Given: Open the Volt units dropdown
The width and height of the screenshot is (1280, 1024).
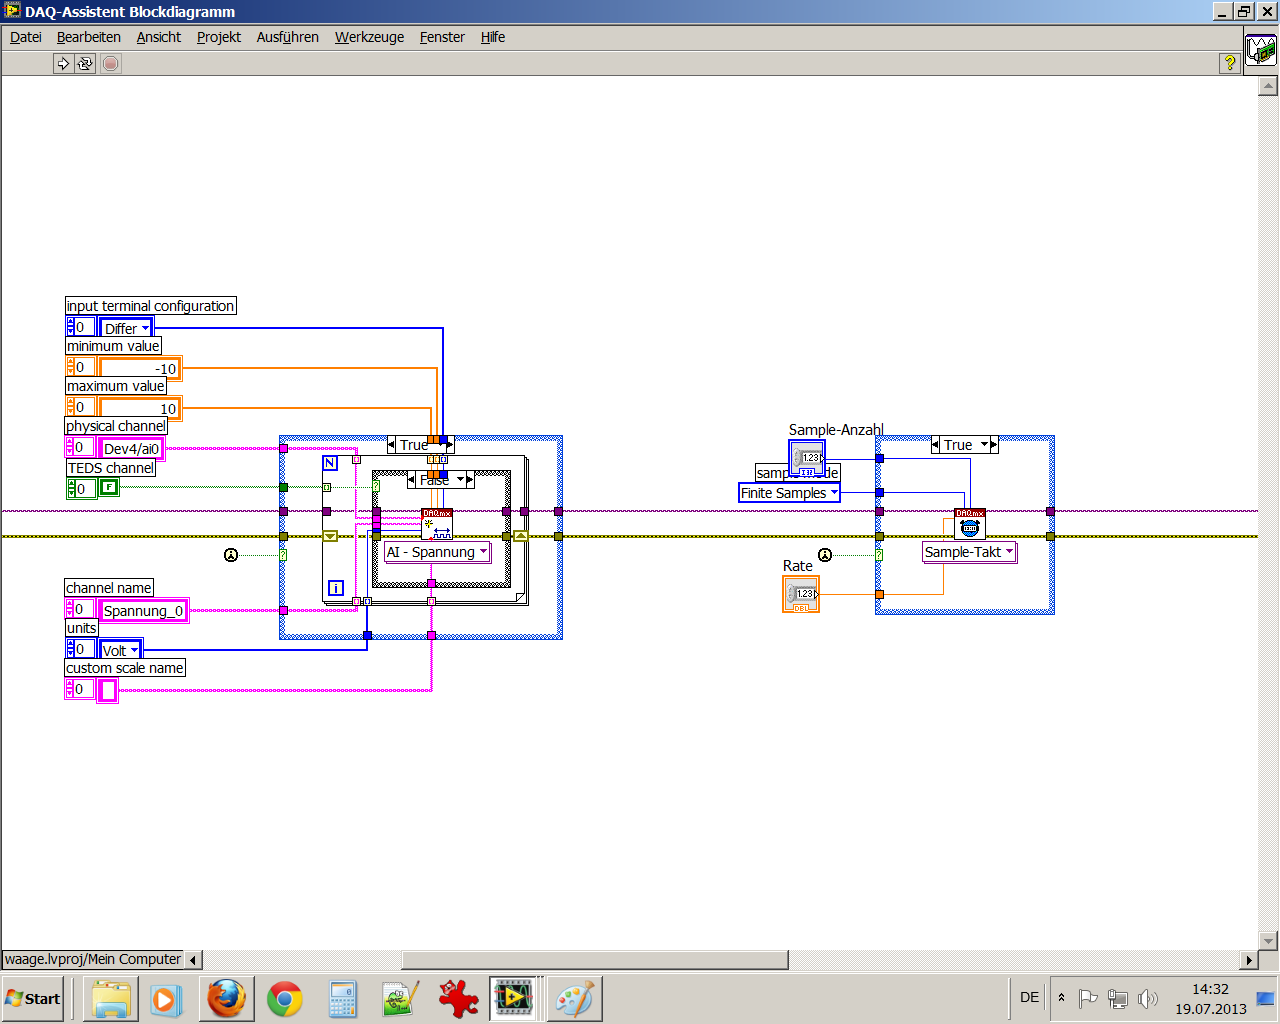Looking at the screenshot, I should pyautogui.click(x=121, y=650).
